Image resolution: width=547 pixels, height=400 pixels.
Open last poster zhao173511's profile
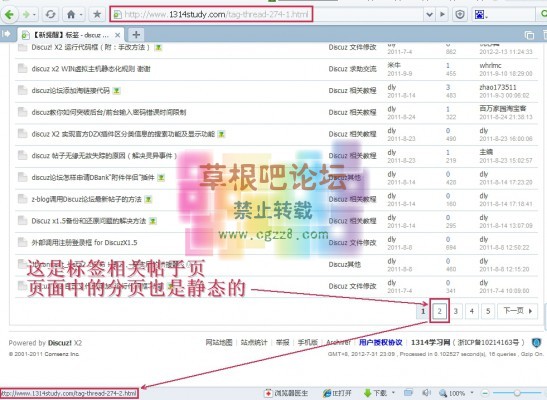[498, 87]
